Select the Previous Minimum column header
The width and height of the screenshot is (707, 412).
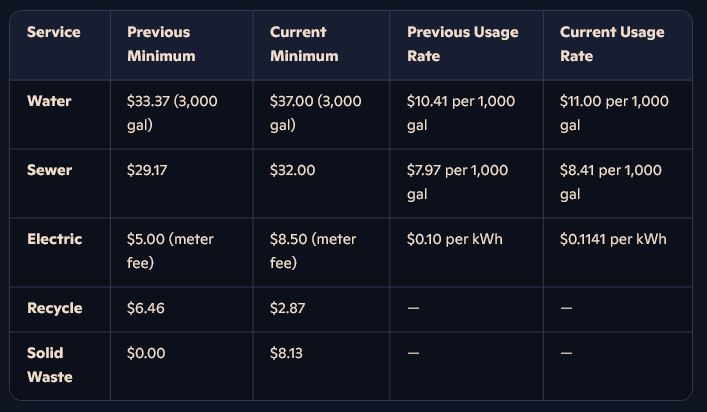tap(161, 44)
